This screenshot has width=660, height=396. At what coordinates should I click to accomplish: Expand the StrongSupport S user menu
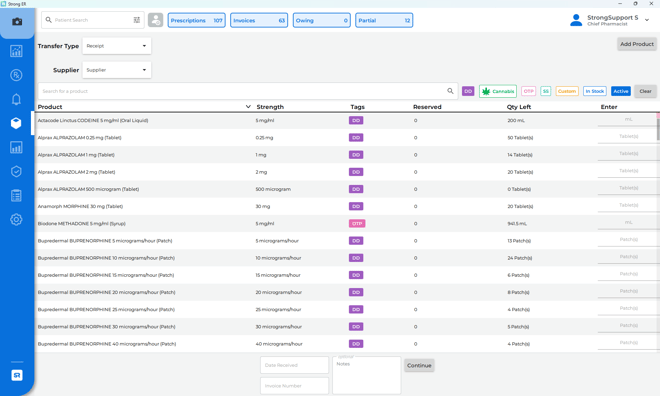[647, 20]
